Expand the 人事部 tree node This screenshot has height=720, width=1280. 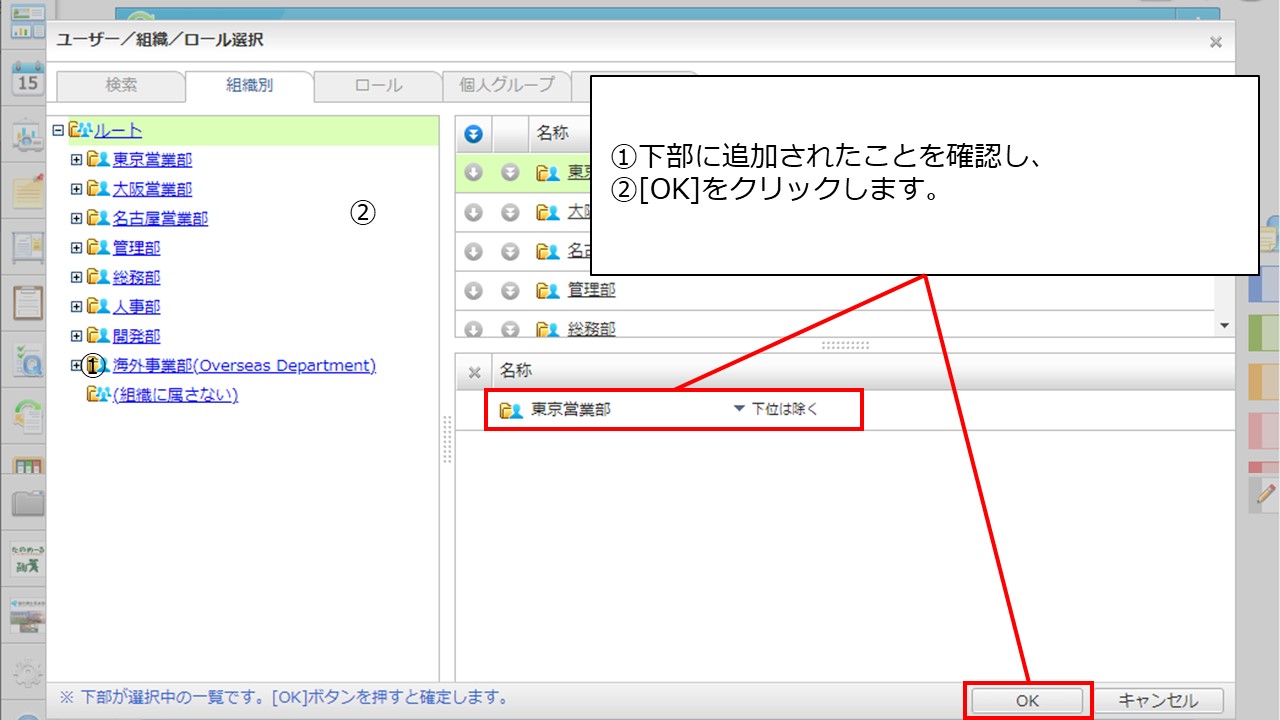[x=77, y=307]
